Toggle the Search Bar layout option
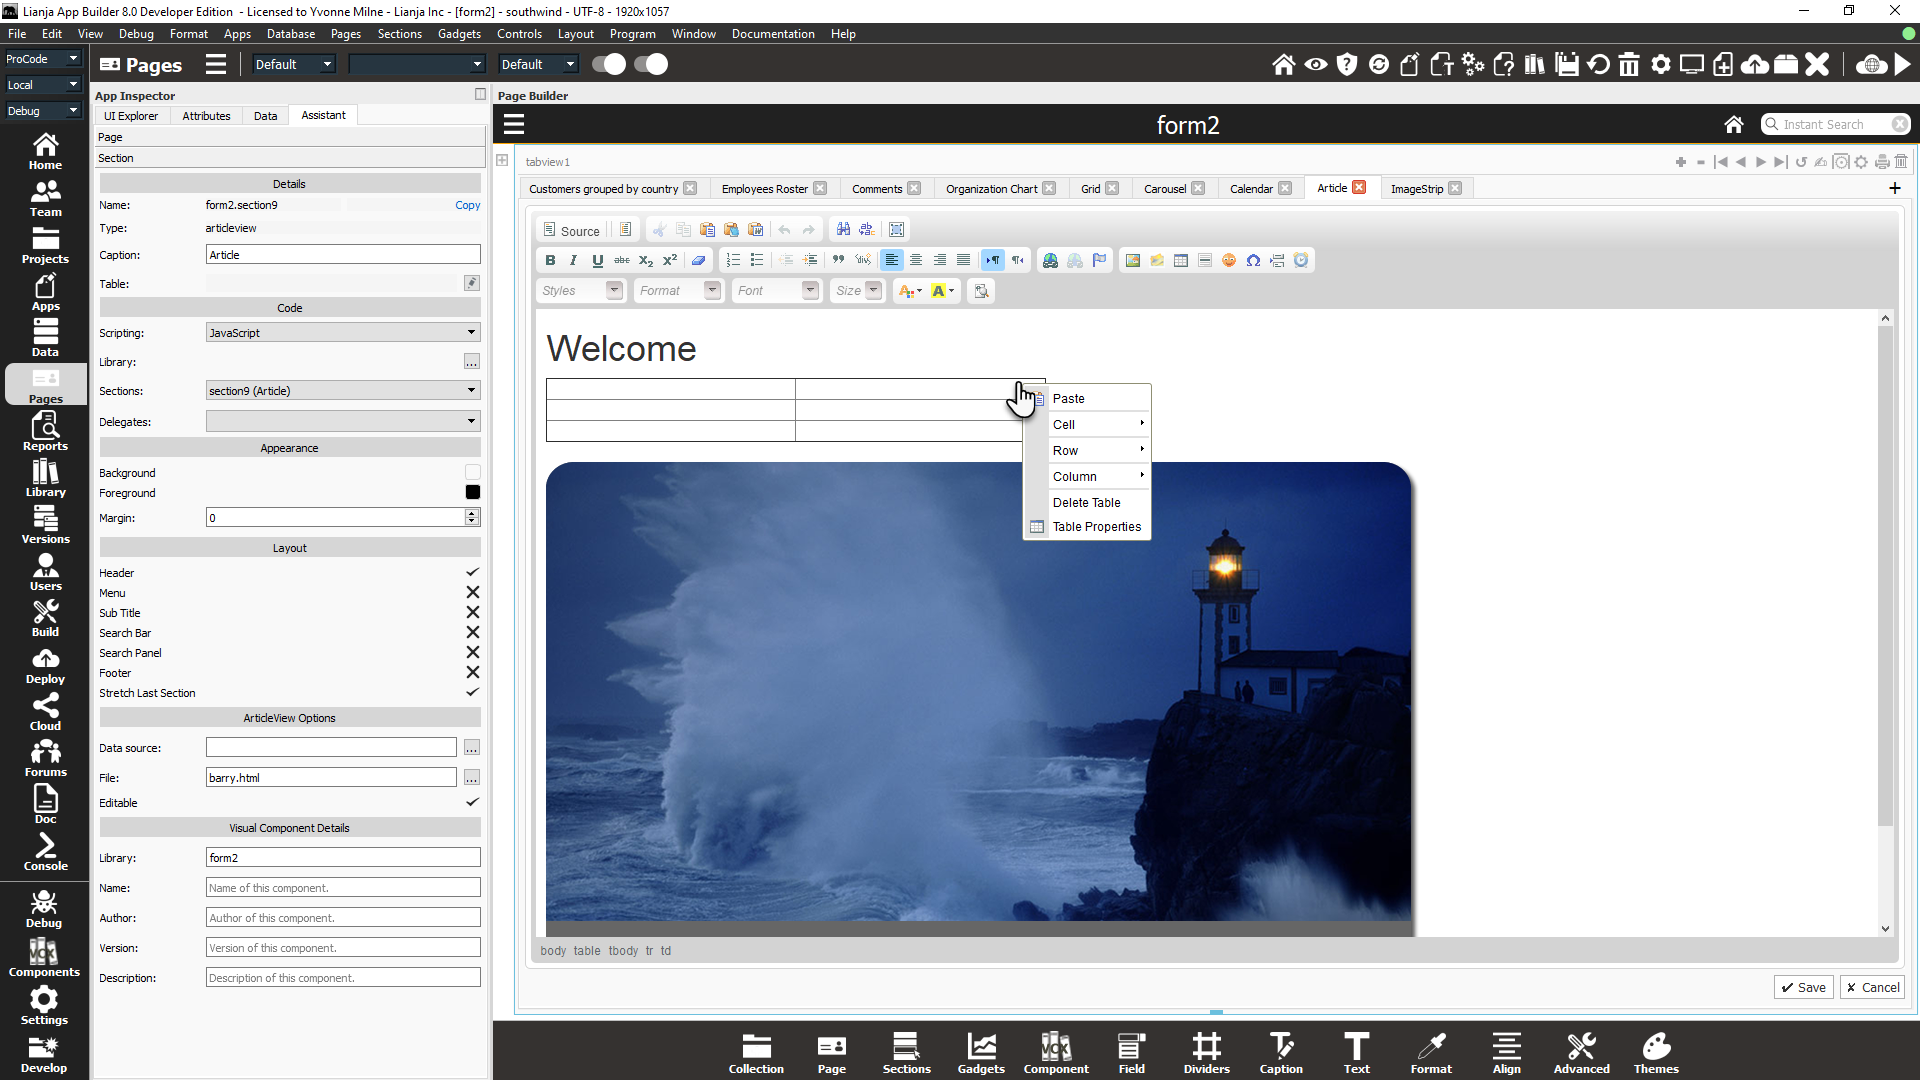 pyautogui.click(x=472, y=633)
